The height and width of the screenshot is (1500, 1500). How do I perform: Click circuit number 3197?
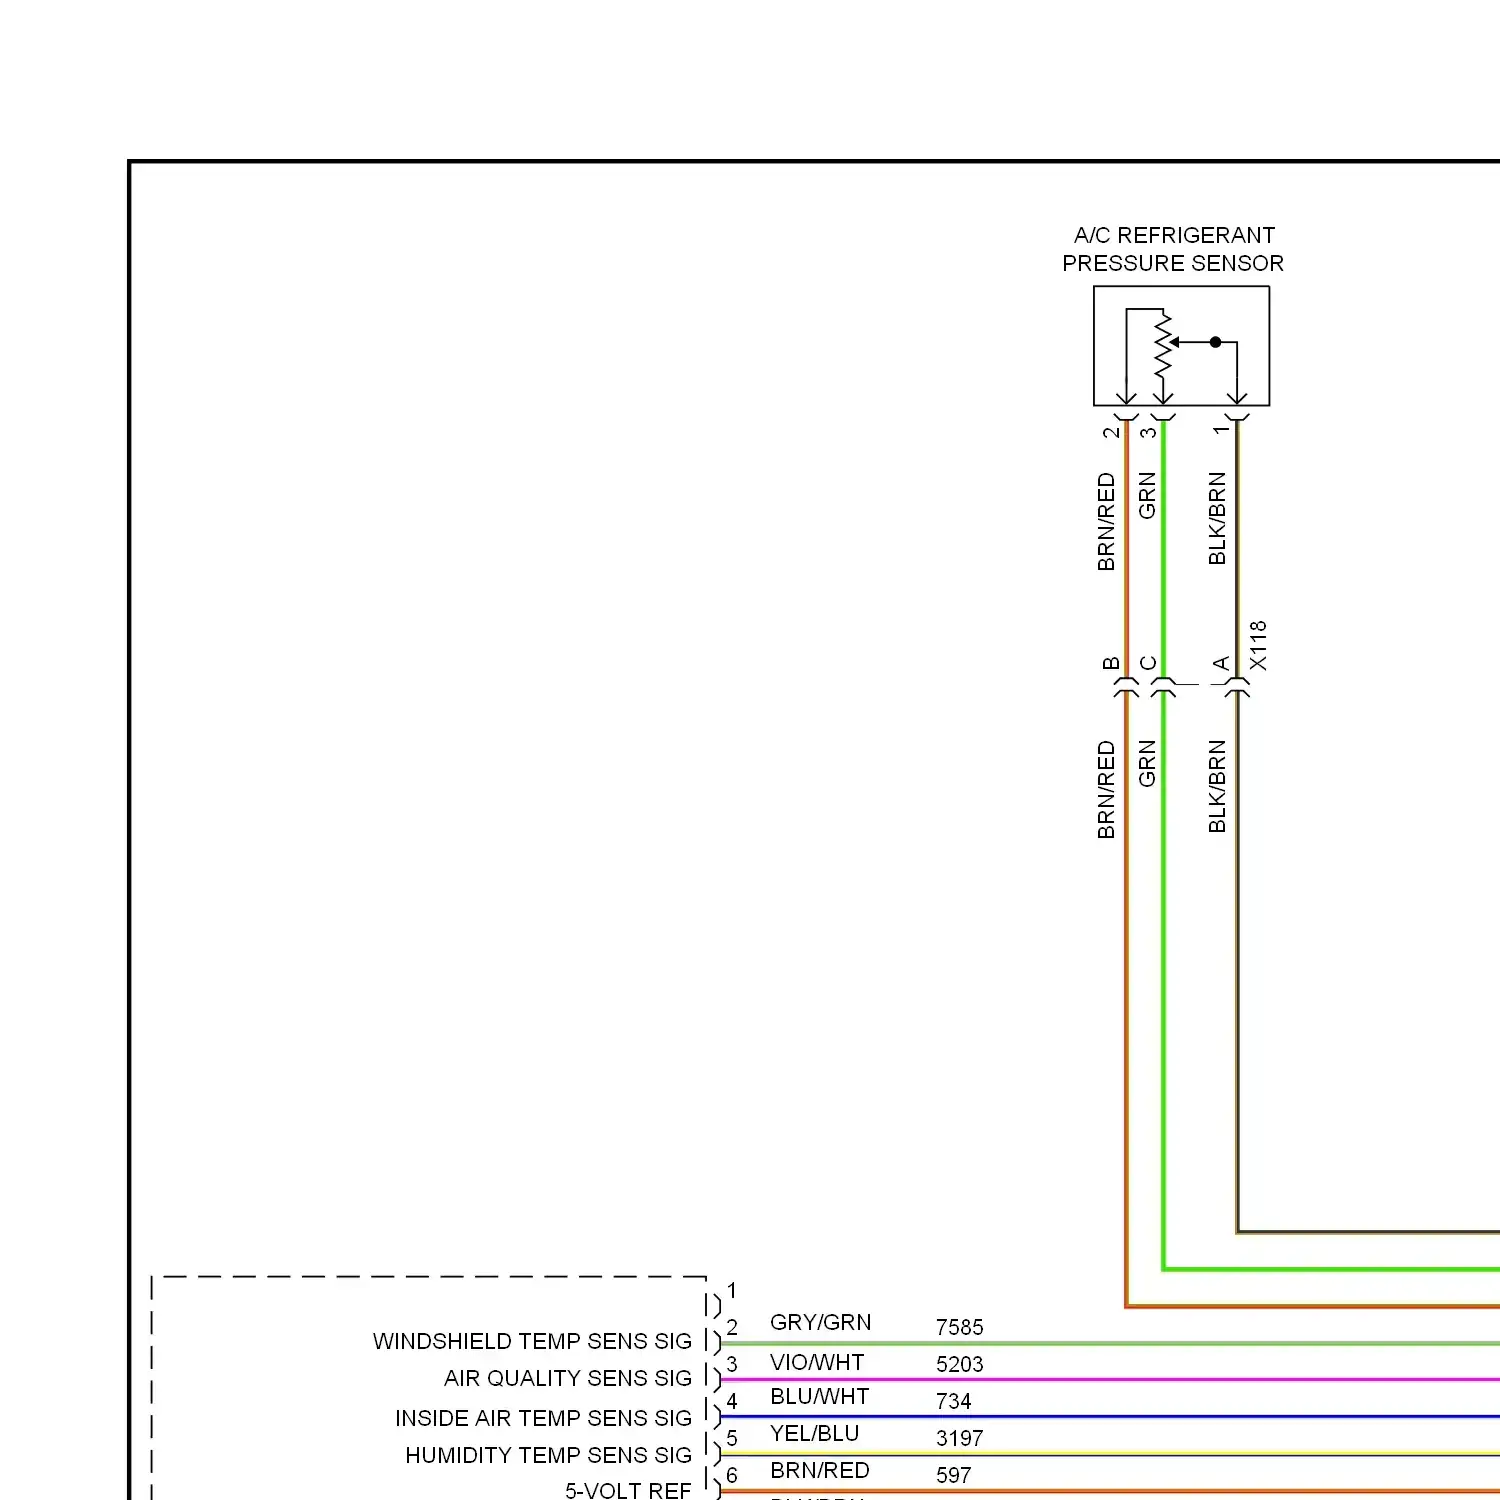point(959,1438)
